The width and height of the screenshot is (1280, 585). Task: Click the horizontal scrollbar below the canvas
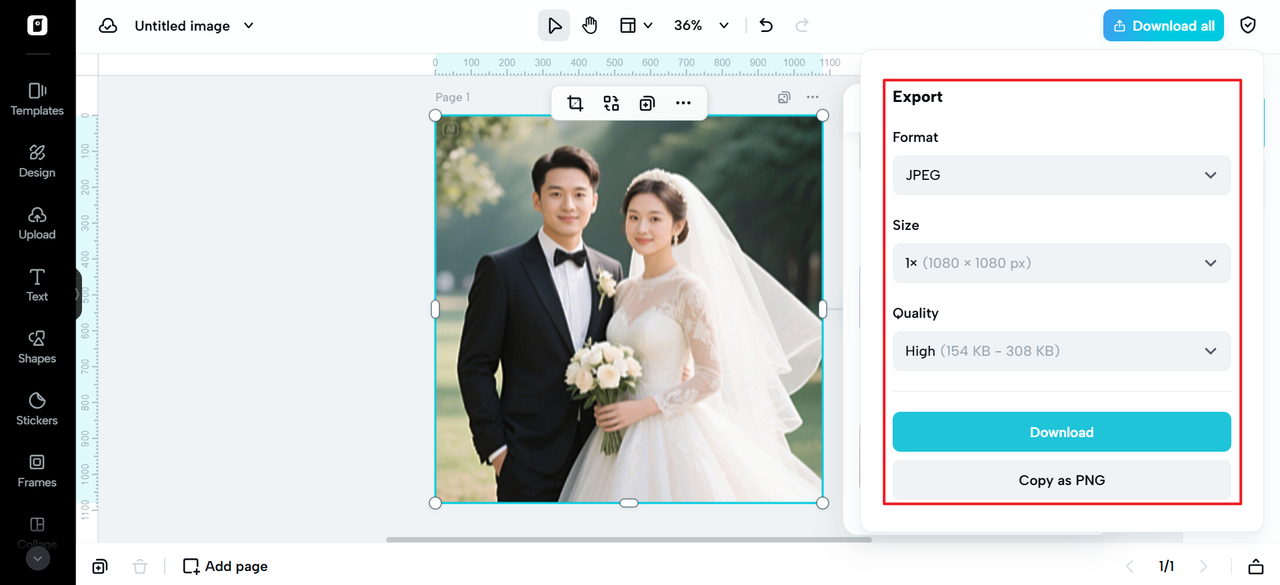(x=628, y=540)
